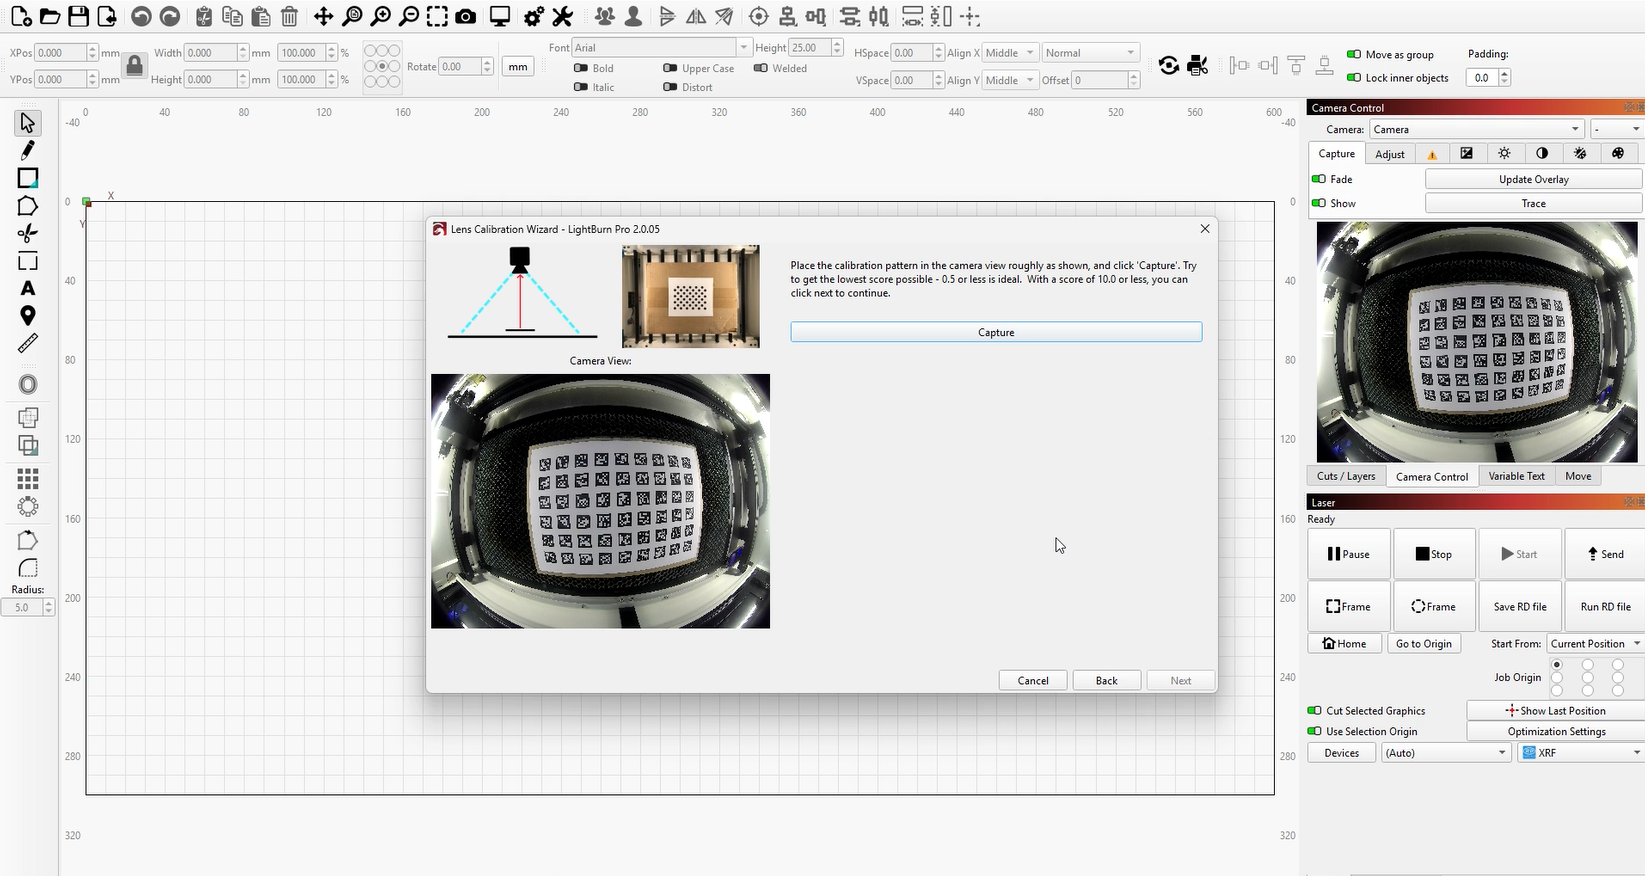Click the XPos input field
This screenshot has height=876, width=1645.
(x=60, y=53)
